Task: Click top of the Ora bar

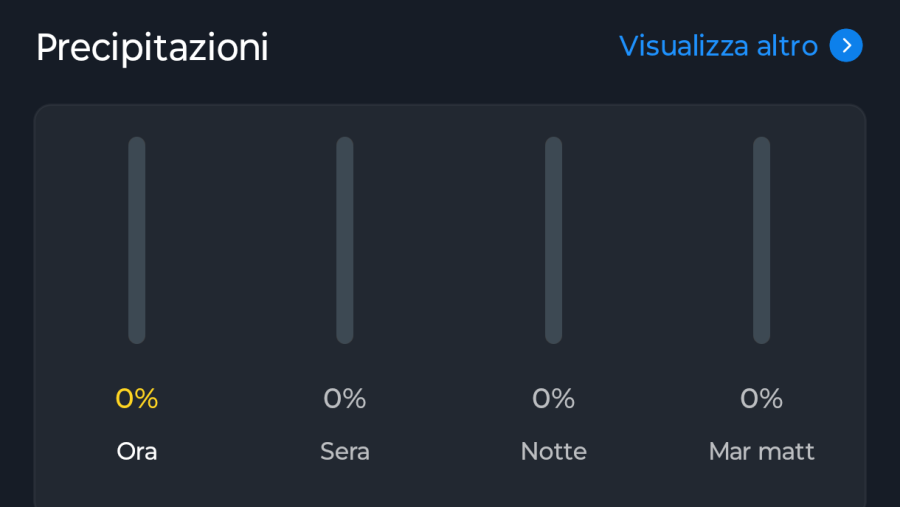Action: coord(137,142)
